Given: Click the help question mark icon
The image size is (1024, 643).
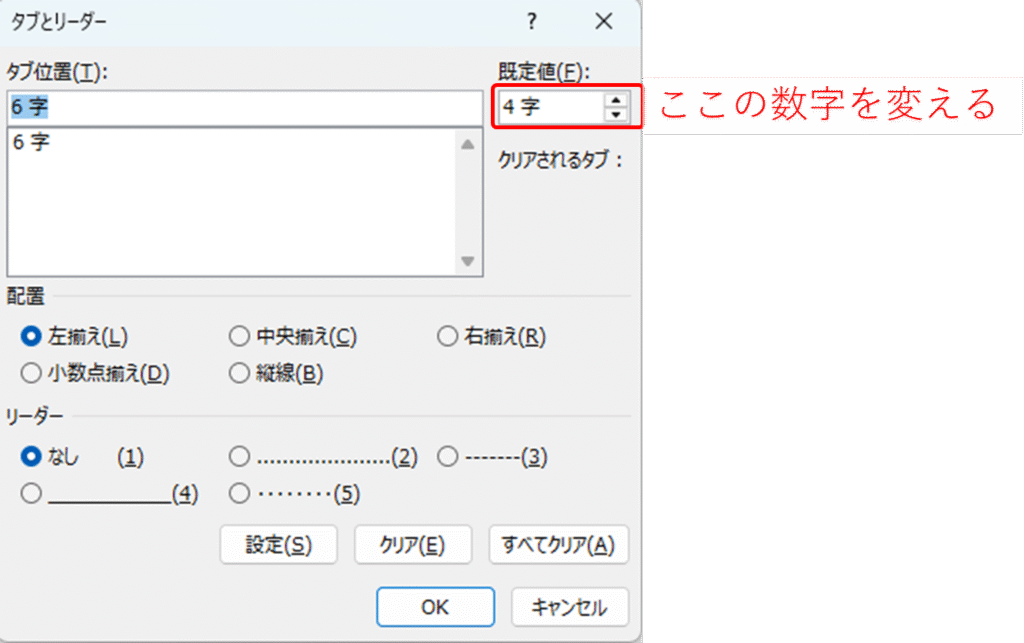Looking at the screenshot, I should click(532, 21).
